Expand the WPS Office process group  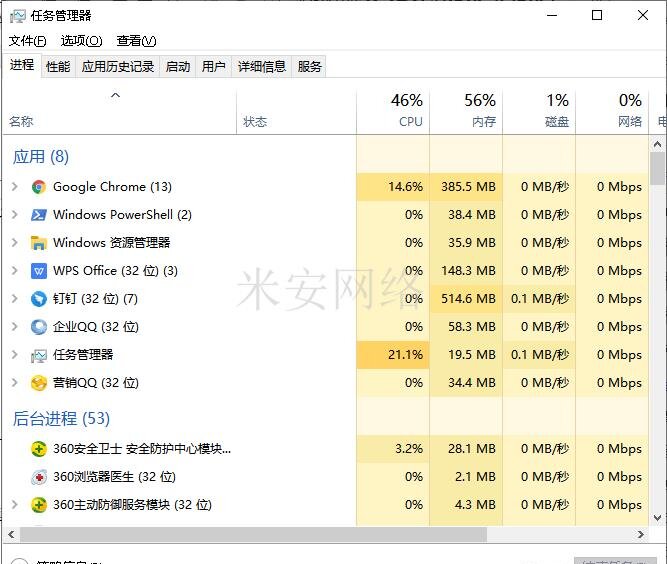tap(14, 271)
